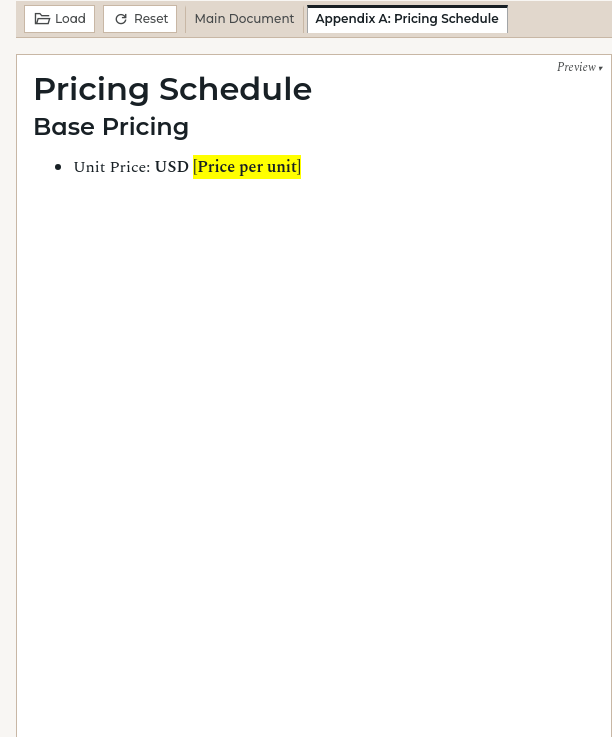This screenshot has height=737, width=612.
Task: Open the Preview dropdown menu
Action: [x=576, y=67]
